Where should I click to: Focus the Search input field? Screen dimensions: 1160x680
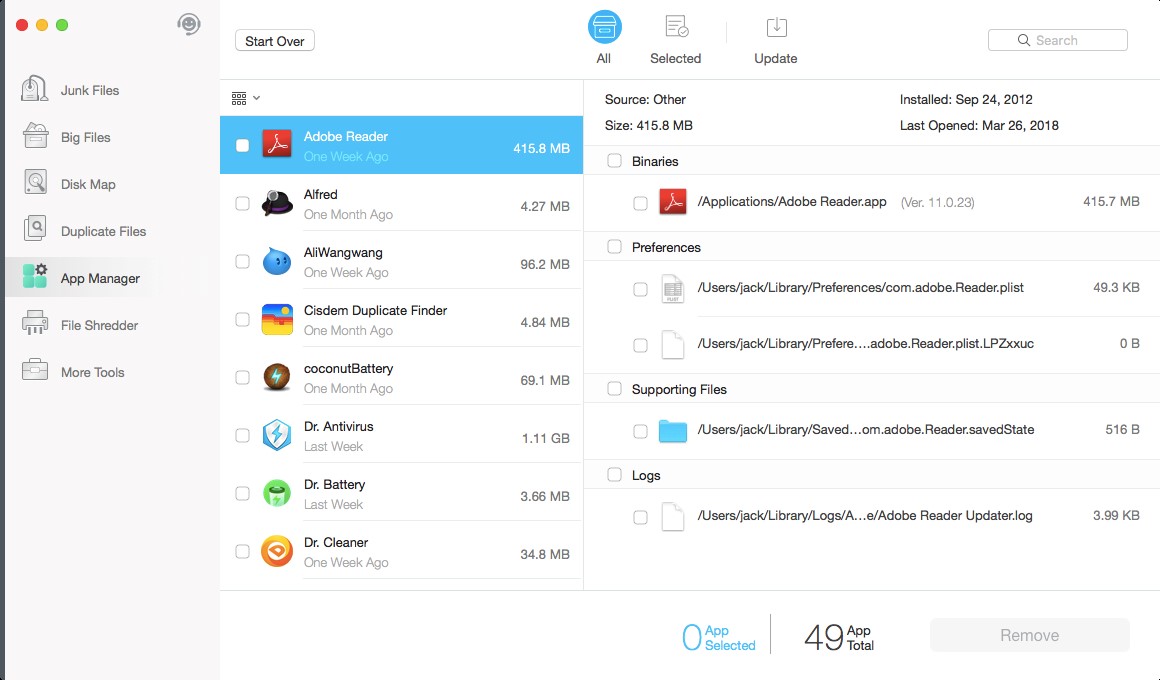pyautogui.click(x=1058, y=40)
